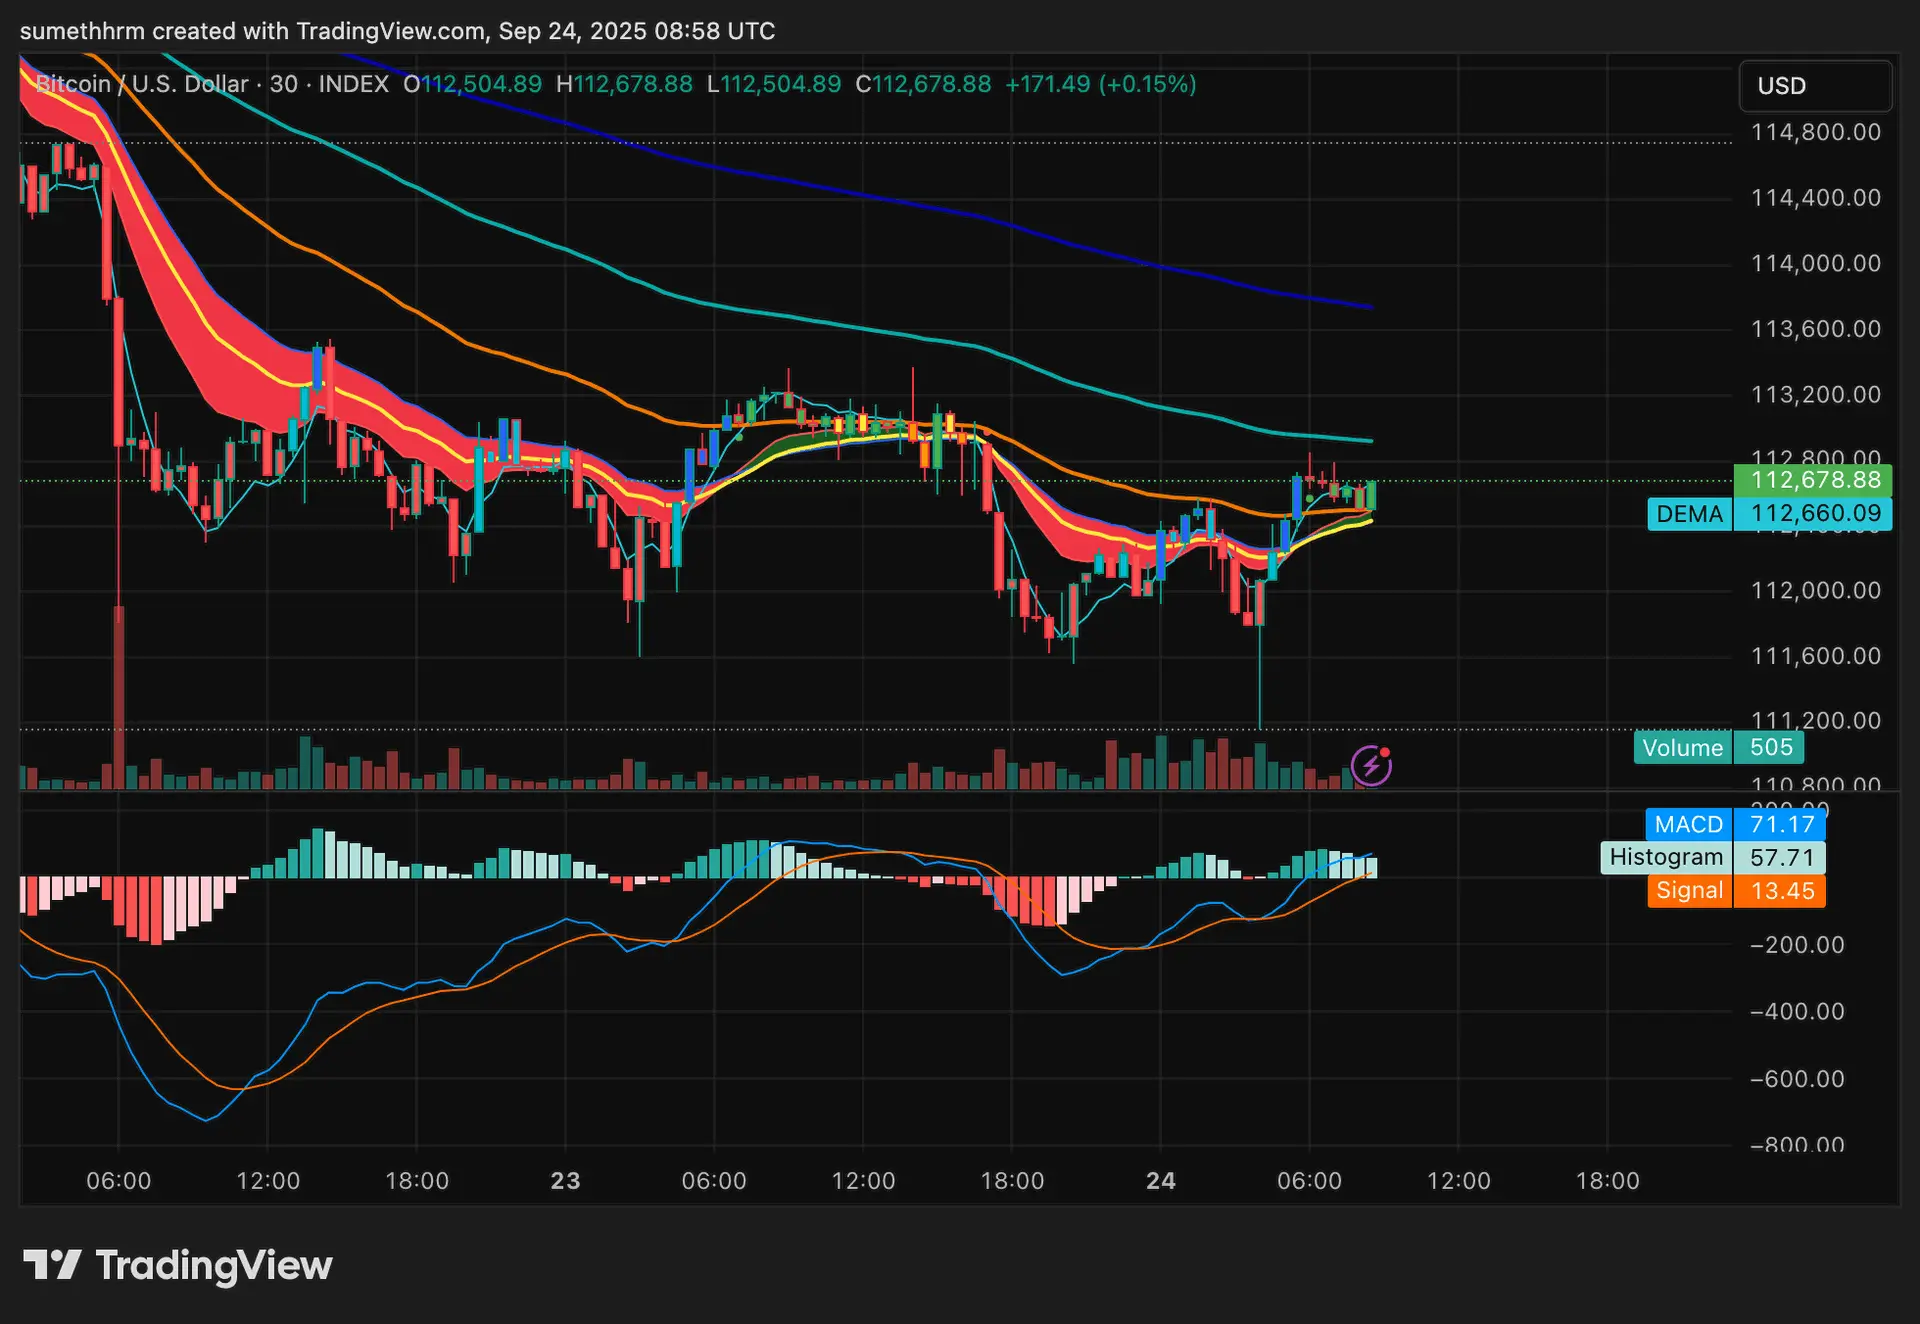This screenshot has width=1920, height=1324.
Task: Select the Volume indicator label
Action: pyautogui.click(x=1682, y=748)
